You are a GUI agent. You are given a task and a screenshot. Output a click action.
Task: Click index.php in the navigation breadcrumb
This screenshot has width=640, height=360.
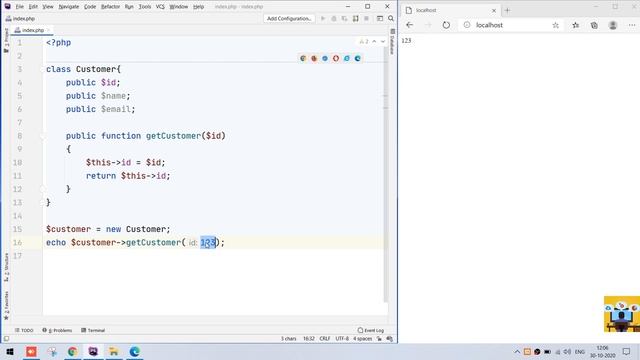pyautogui.click(x=20, y=19)
